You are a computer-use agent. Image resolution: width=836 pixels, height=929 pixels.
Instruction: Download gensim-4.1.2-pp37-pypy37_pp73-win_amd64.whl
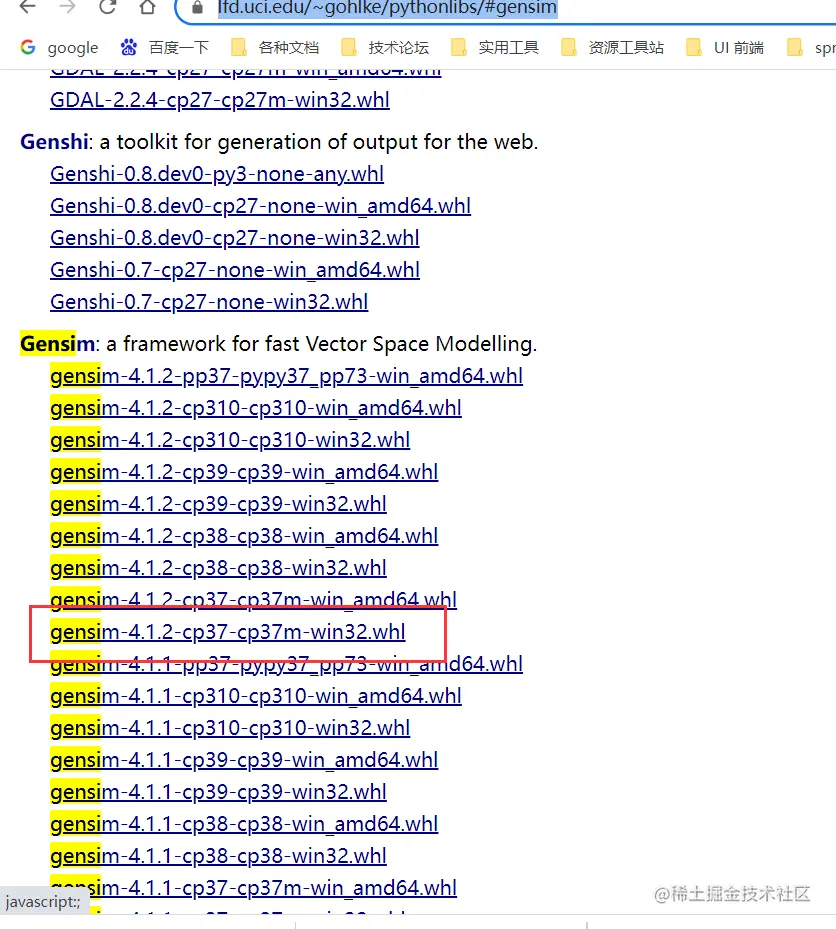[287, 376]
